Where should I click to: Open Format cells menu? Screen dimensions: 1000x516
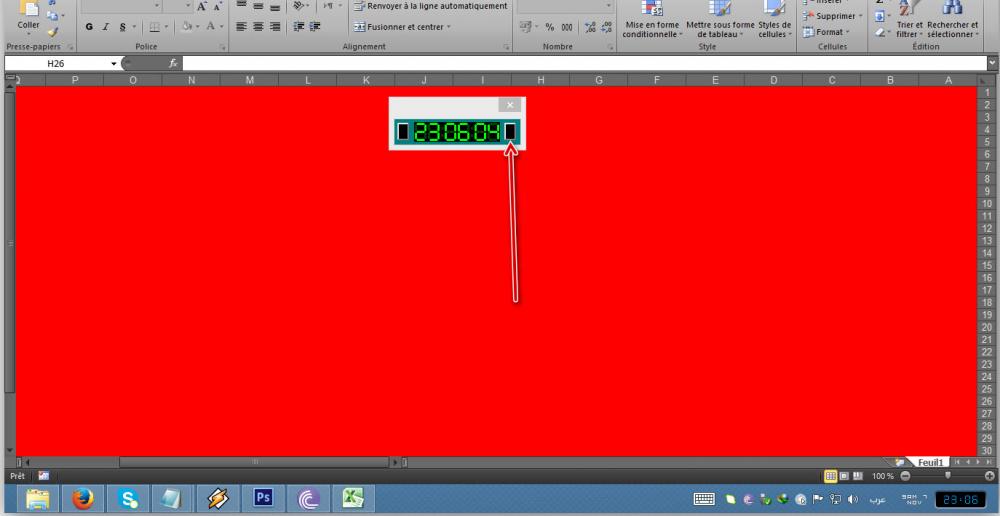click(x=827, y=32)
